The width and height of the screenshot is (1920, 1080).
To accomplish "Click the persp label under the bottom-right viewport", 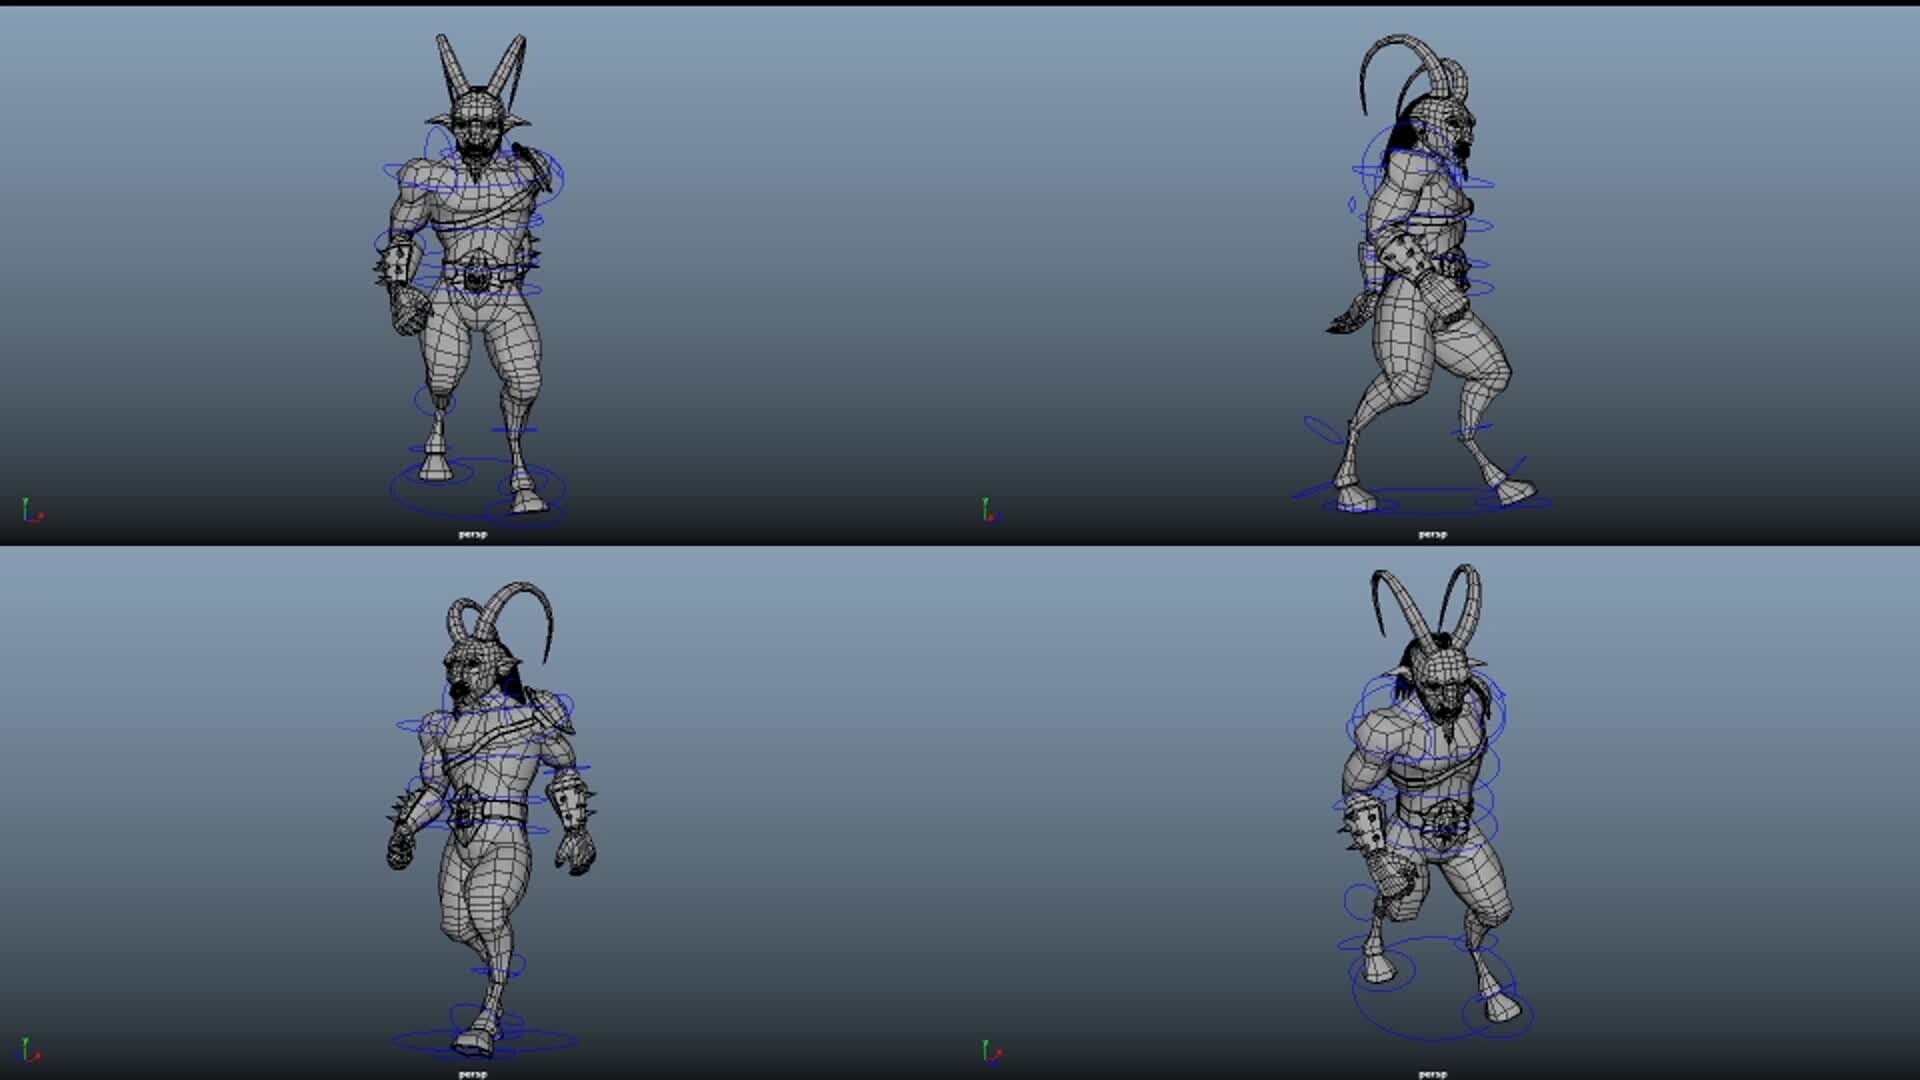I will coord(1434,1072).
